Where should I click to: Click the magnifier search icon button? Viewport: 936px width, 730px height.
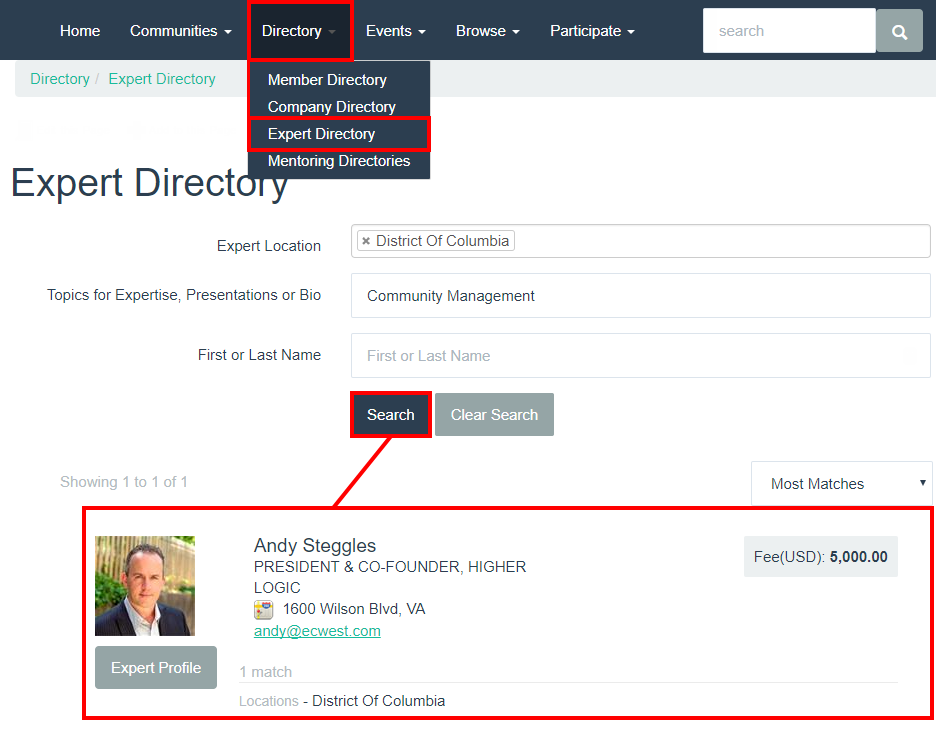899,31
